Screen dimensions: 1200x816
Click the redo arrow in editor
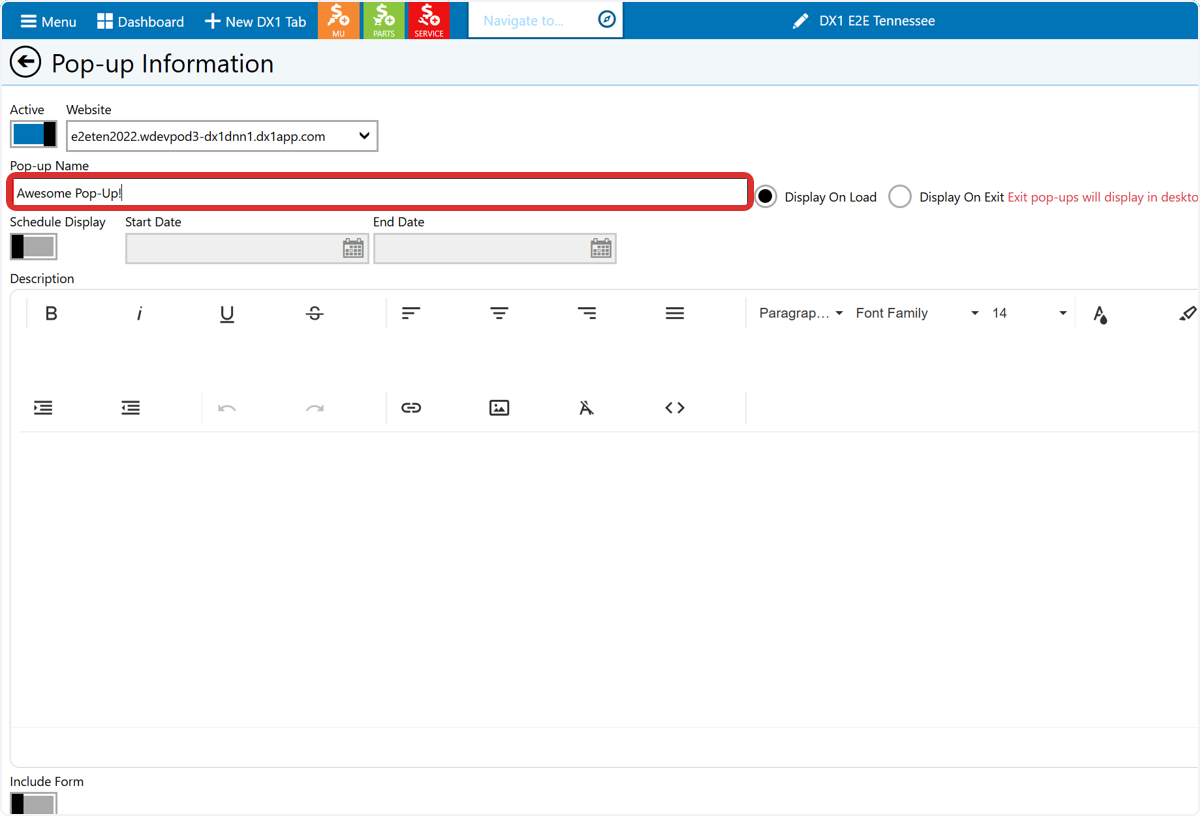coord(315,408)
